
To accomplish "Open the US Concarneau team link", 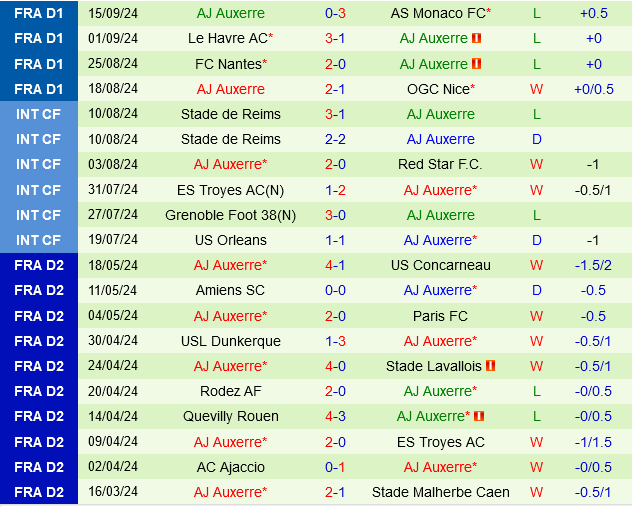I will tap(440, 265).
